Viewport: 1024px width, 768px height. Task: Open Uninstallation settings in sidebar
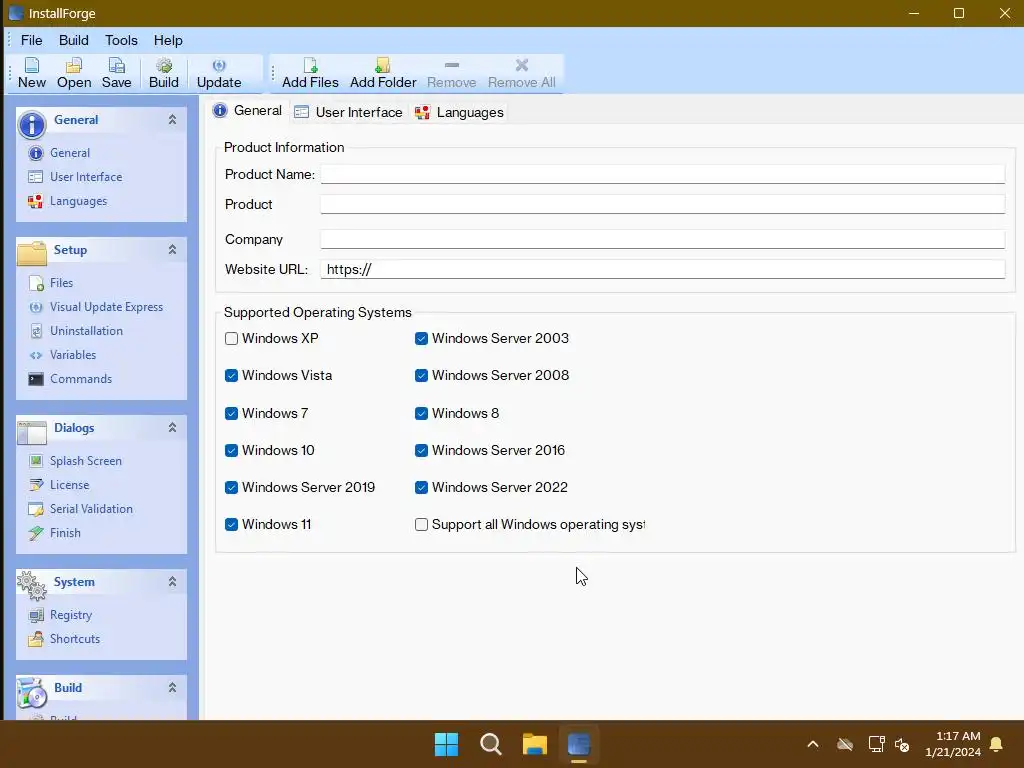86,331
